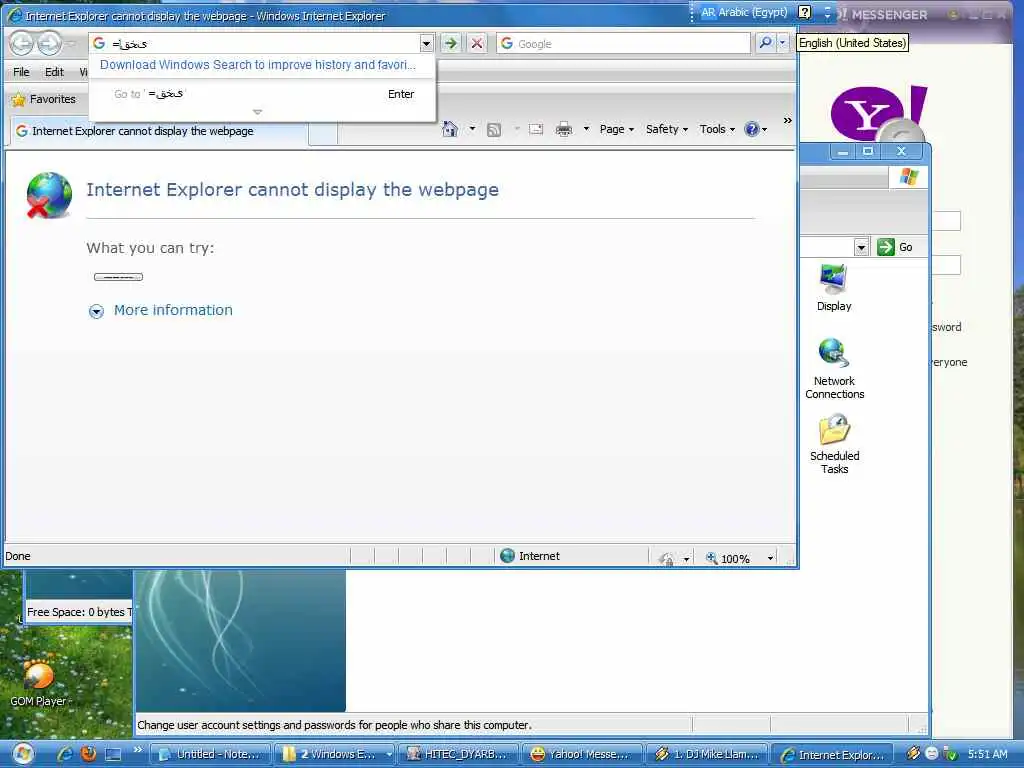1024x768 pixels.
Task: Click the Internet Explorer Forward arrow button
Action: [49, 44]
